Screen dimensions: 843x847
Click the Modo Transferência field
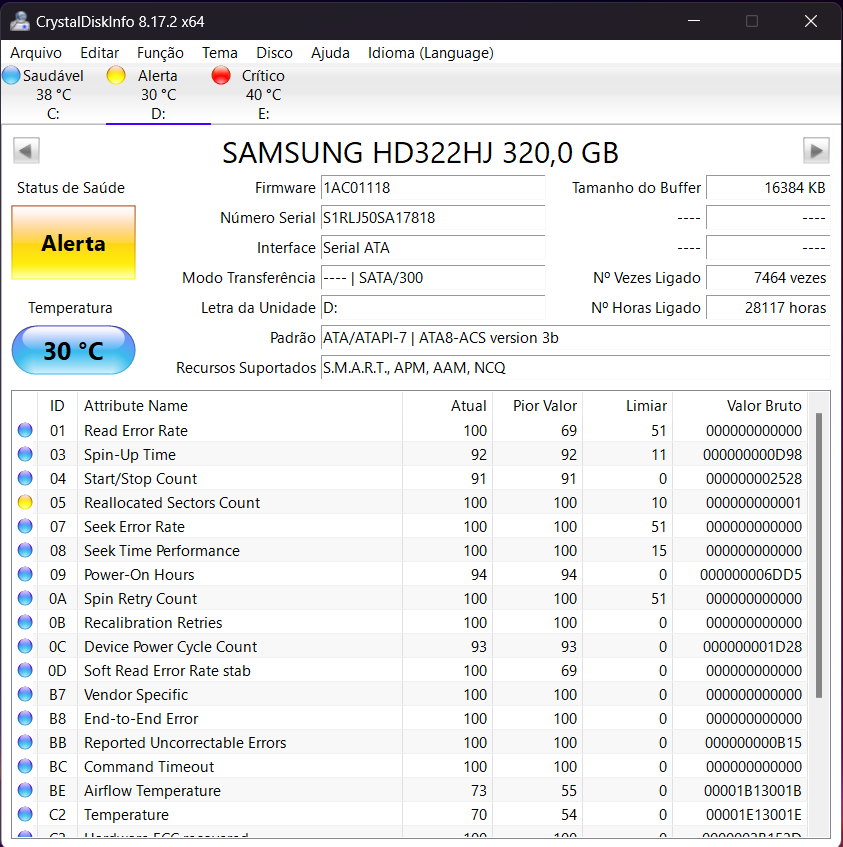pyautogui.click(x=433, y=278)
